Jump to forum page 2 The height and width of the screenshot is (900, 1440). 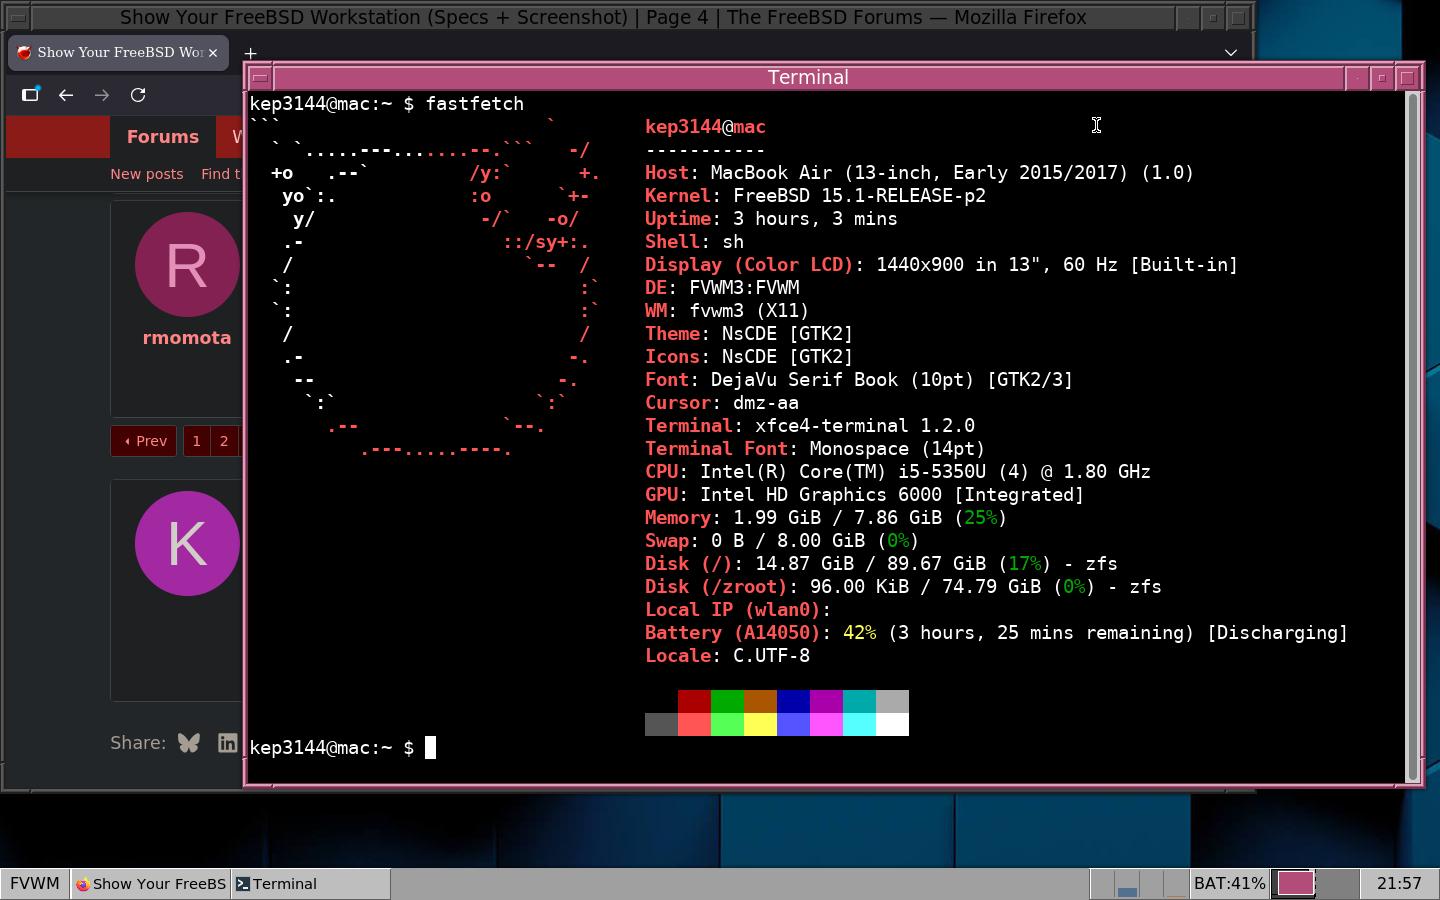(x=224, y=441)
